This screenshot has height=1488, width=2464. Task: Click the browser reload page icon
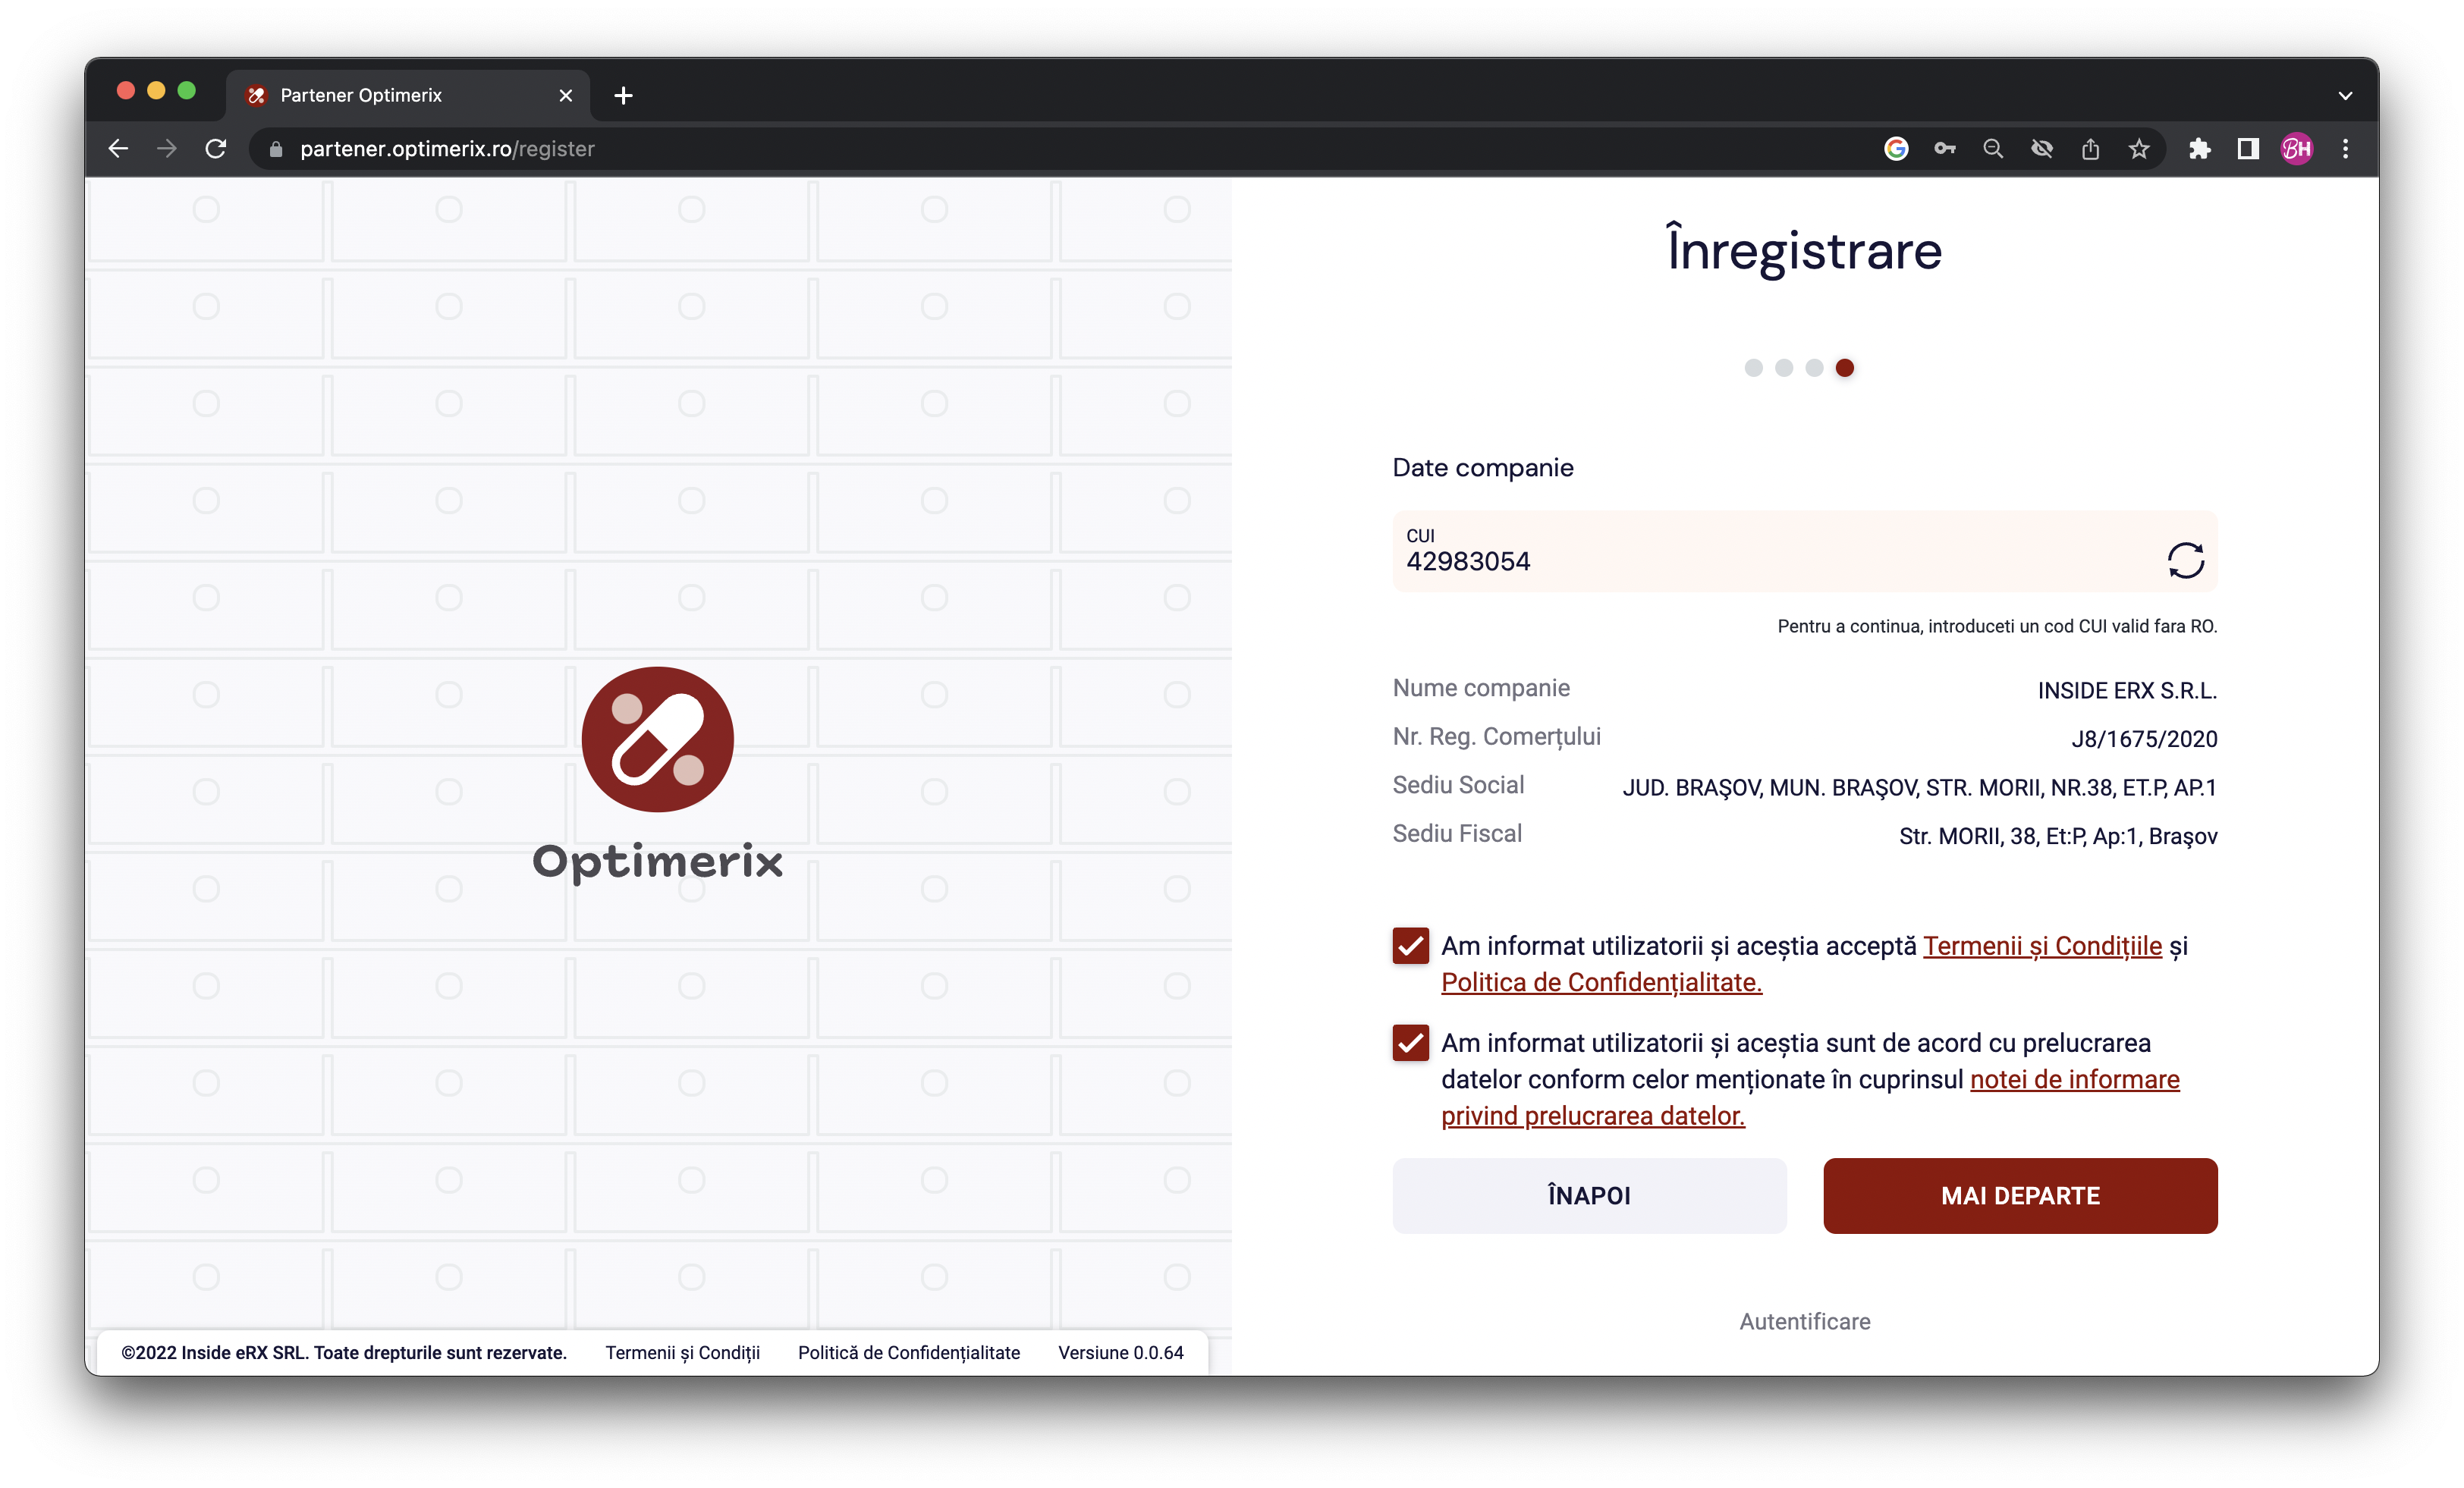tap(215, 148)
